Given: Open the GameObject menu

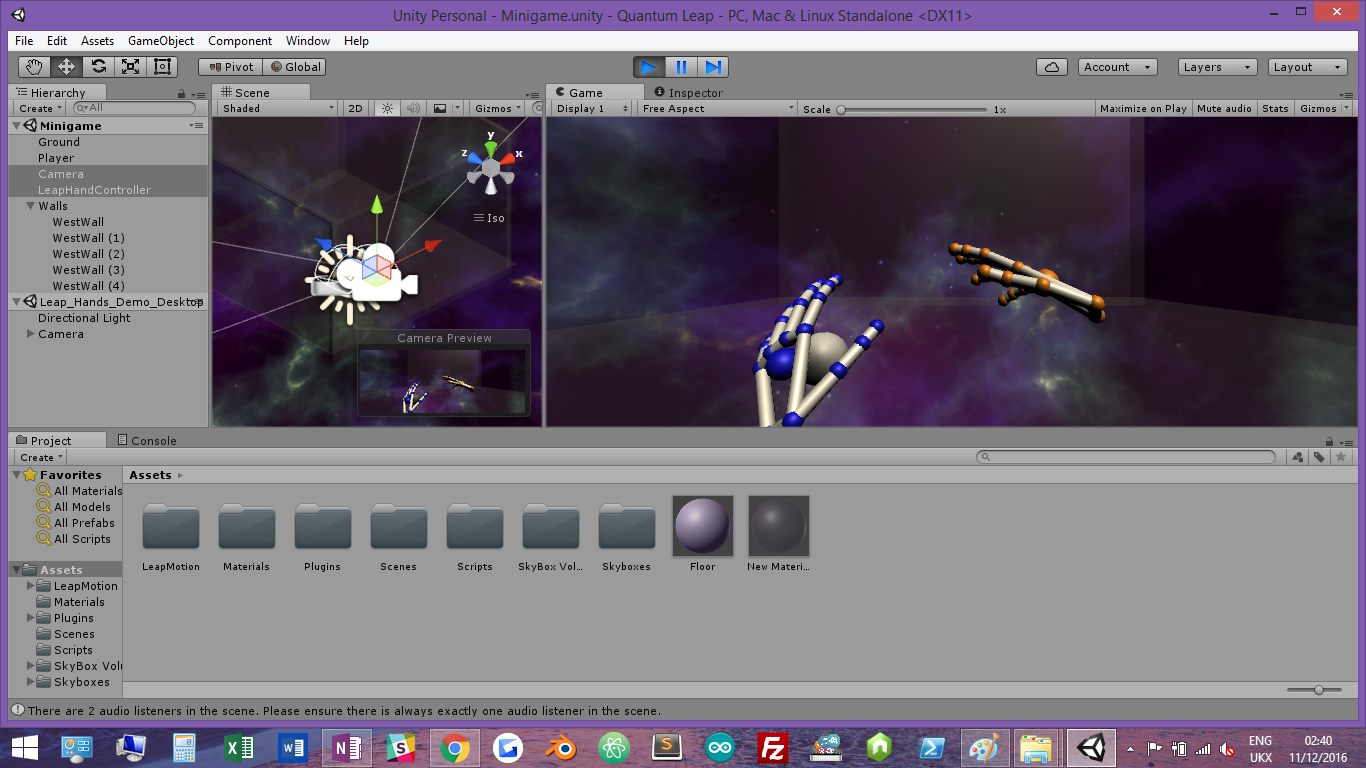Looking at the screenshot, I should [x=161, y=41].
